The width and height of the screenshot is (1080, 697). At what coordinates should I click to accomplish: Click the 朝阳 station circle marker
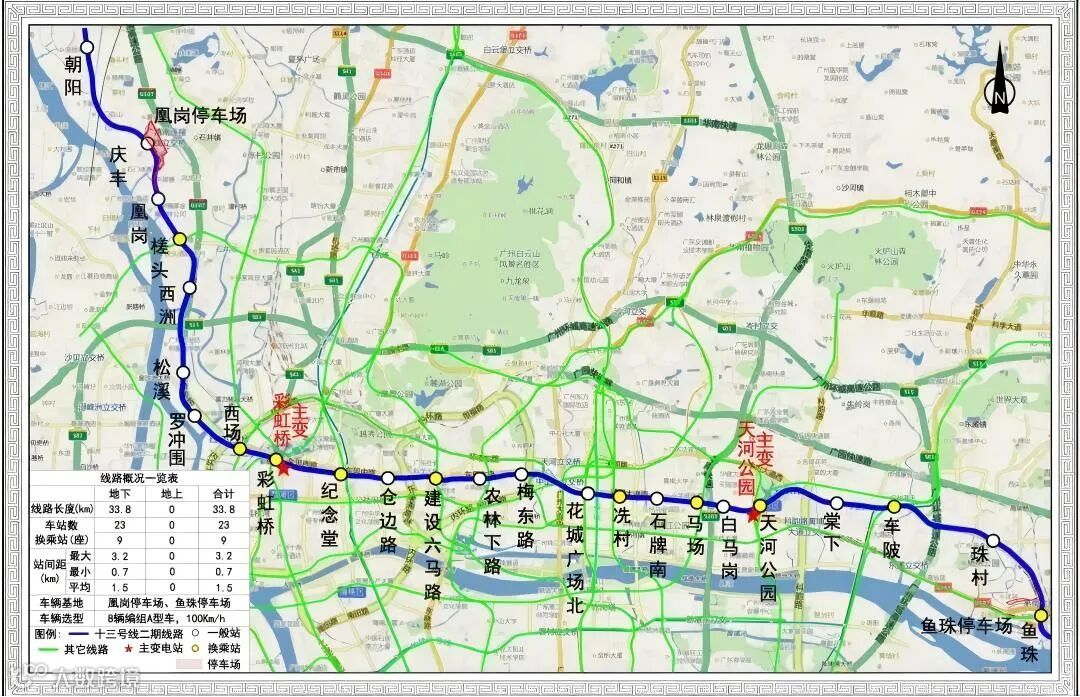[x=87, y=47]
